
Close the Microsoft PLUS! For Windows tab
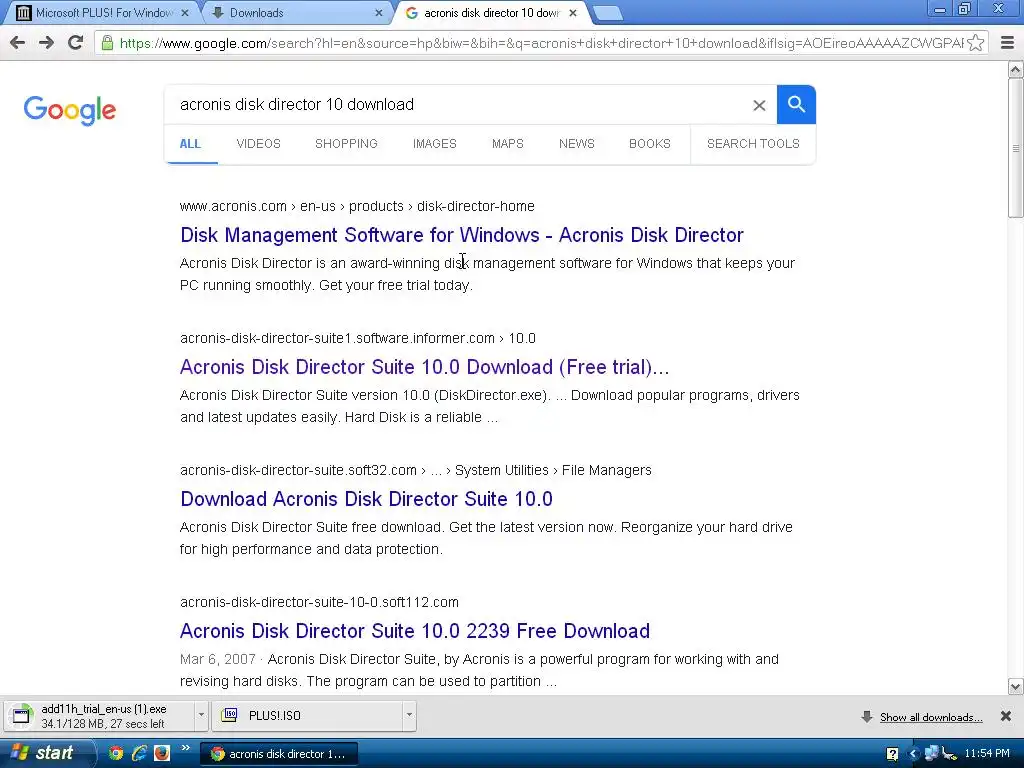[x=185, y=13]
